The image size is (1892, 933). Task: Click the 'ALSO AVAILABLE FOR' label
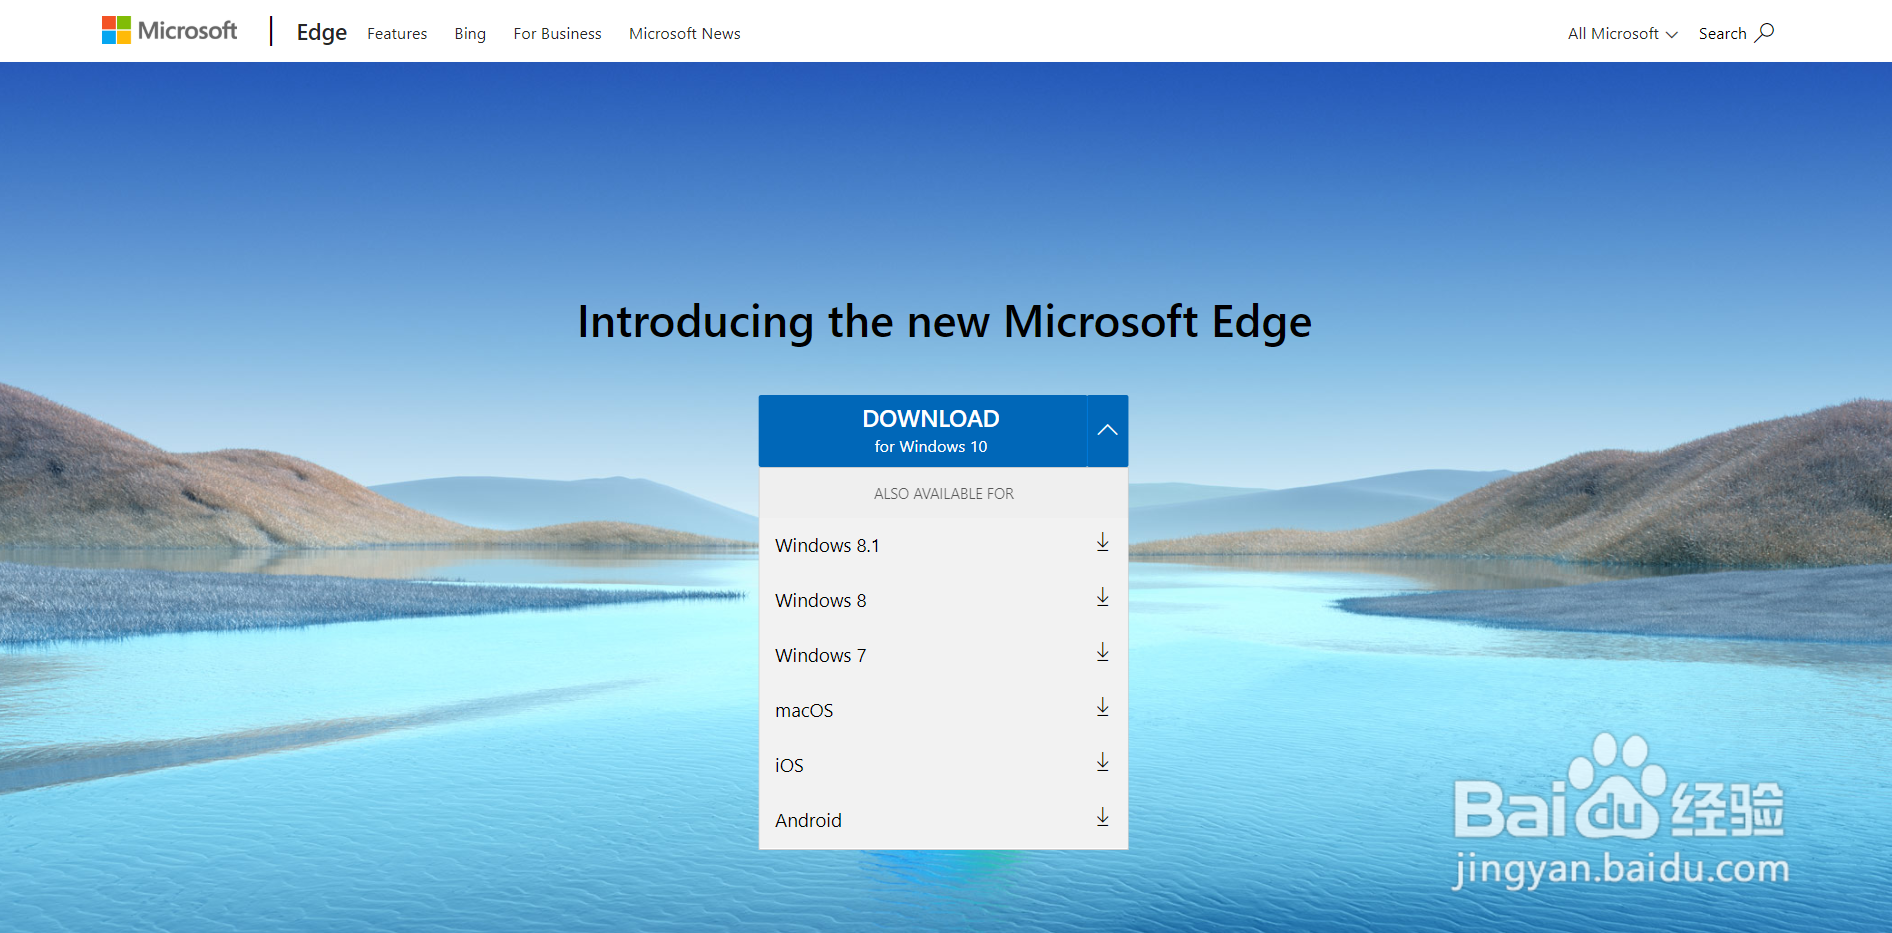click(x=943, y=494)
